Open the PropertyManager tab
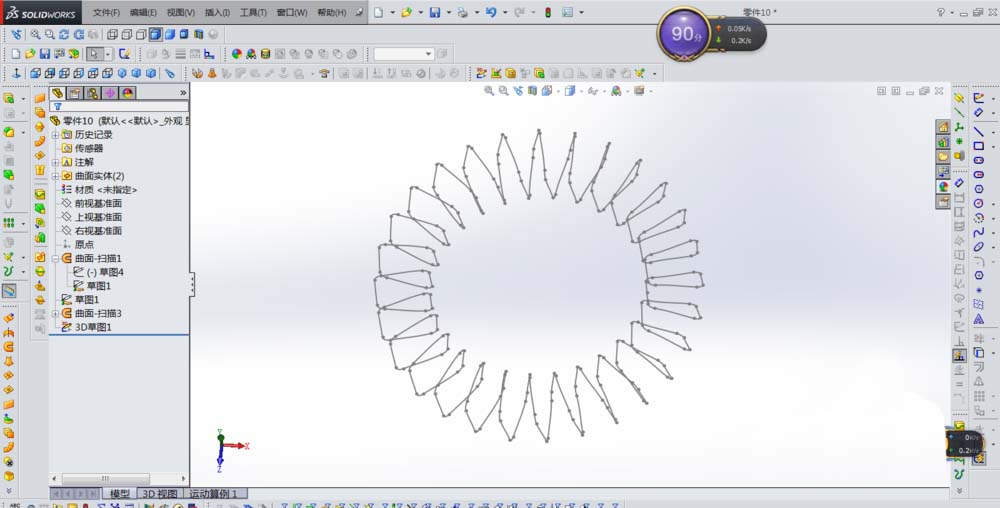The image size is (1000, 508). coord(75,93)
